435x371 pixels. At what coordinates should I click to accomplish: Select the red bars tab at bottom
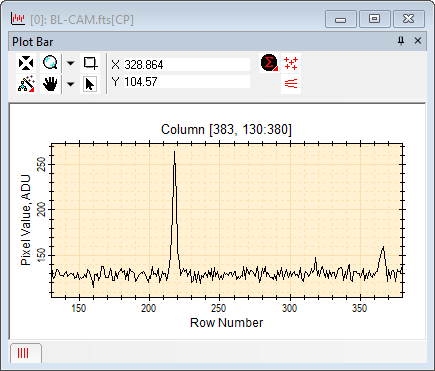pyautogui.click(x=26, y=353)
